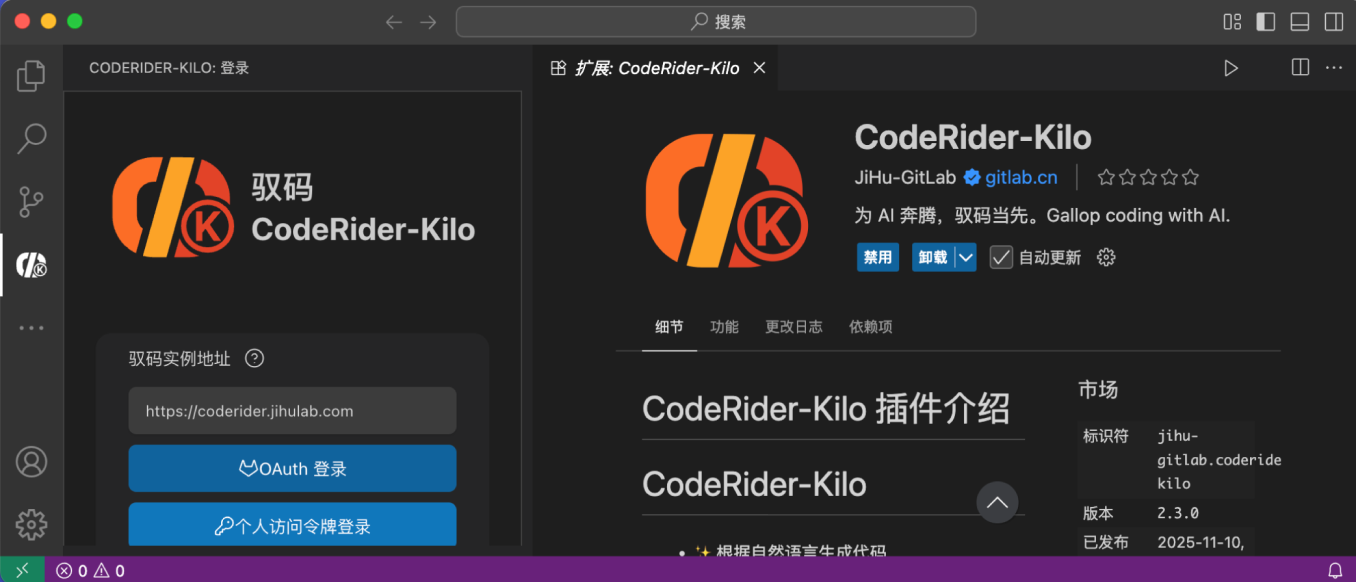Switch to the 功能 tab
Screen dimensions: 1356x582
(x=724, y=327)
